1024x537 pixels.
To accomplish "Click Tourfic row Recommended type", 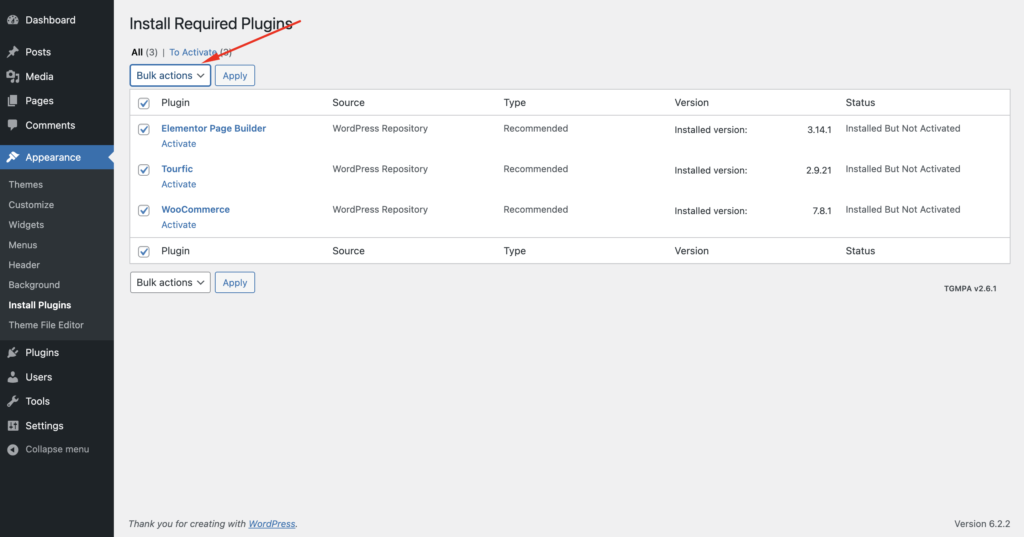I will 536,169.
